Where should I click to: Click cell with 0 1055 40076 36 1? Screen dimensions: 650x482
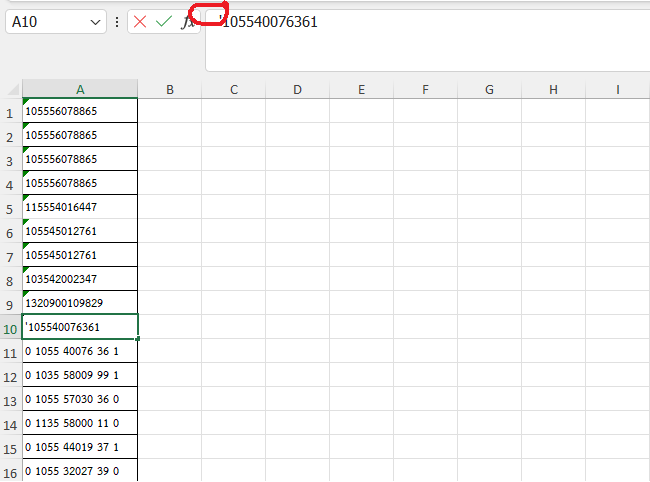tap(80, 351)
